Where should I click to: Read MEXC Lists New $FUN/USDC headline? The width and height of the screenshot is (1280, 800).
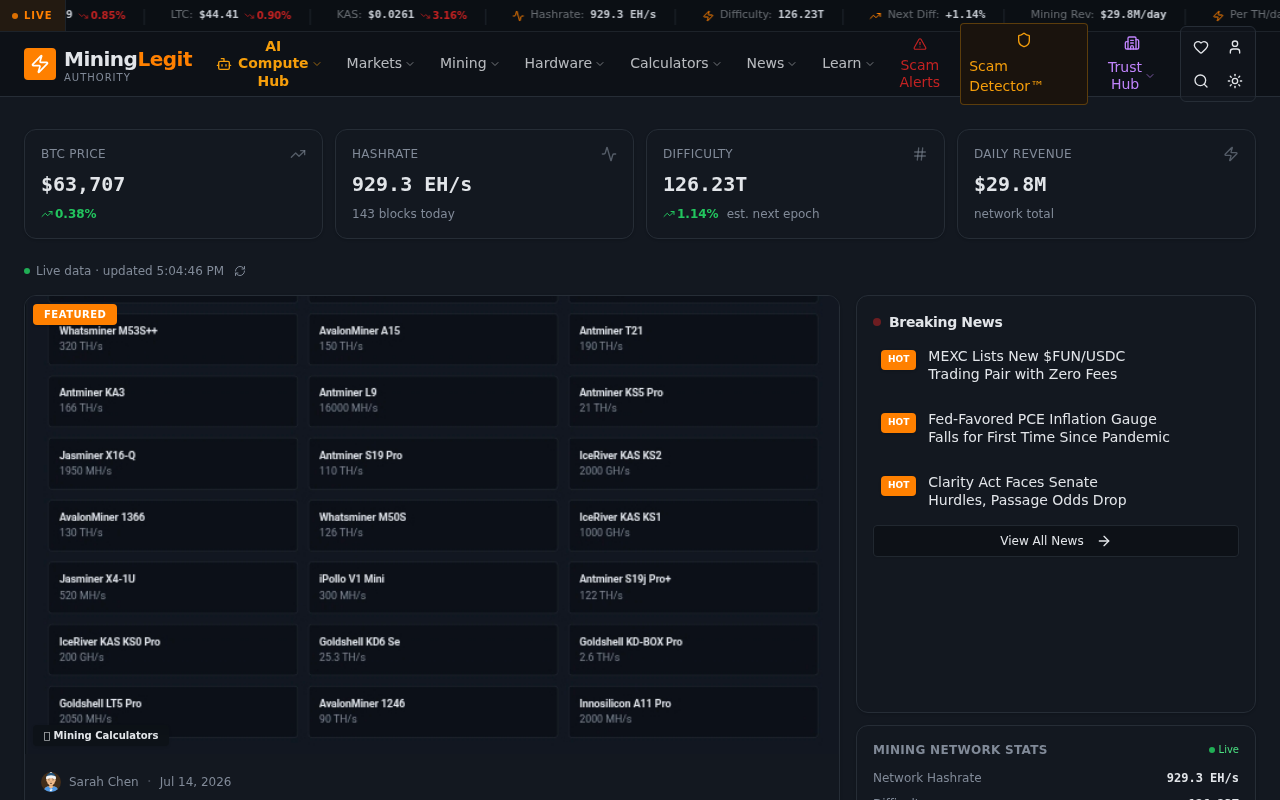(1026, 365)
